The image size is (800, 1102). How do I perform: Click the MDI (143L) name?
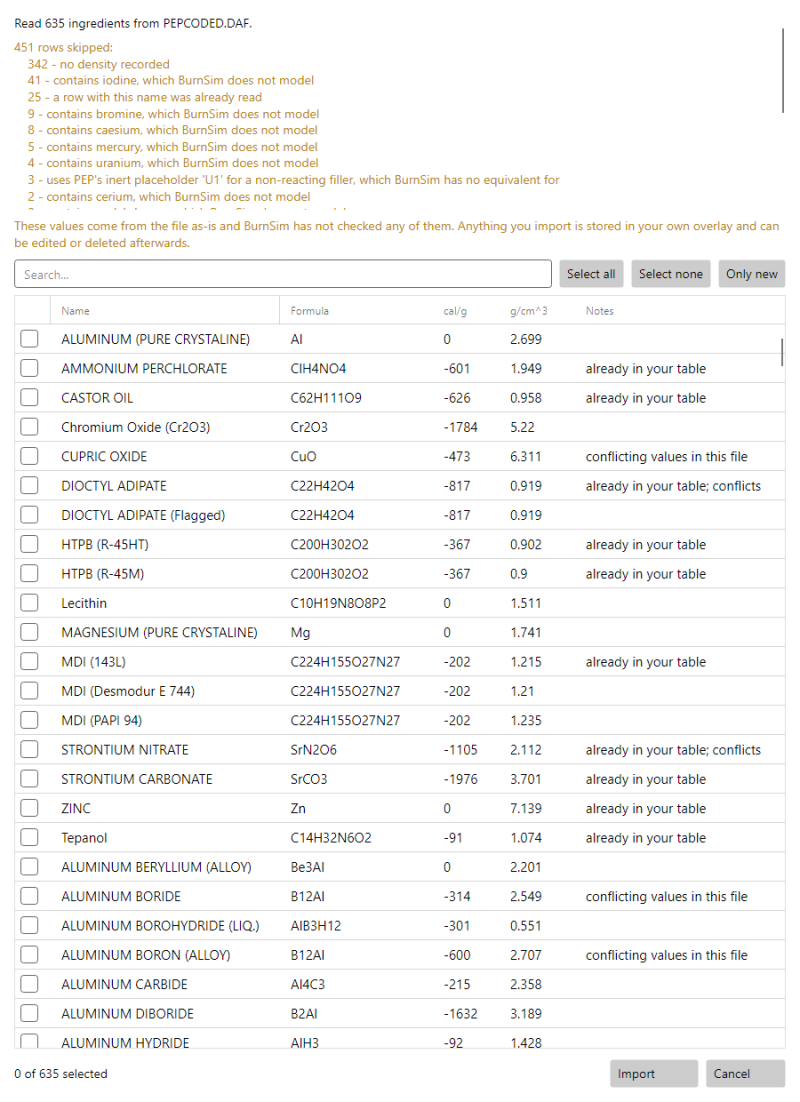tap(93, 662)
